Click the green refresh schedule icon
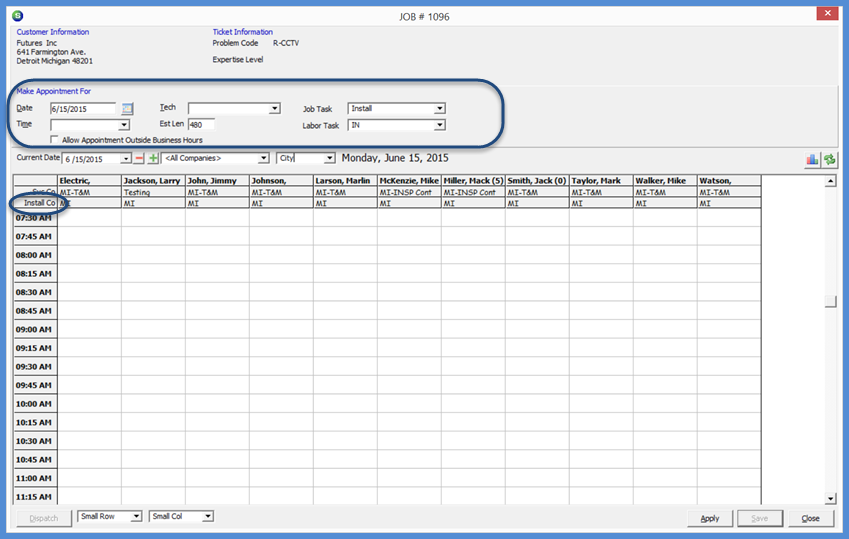The height and width of the screenshot is (539, 849). (830, 159)
